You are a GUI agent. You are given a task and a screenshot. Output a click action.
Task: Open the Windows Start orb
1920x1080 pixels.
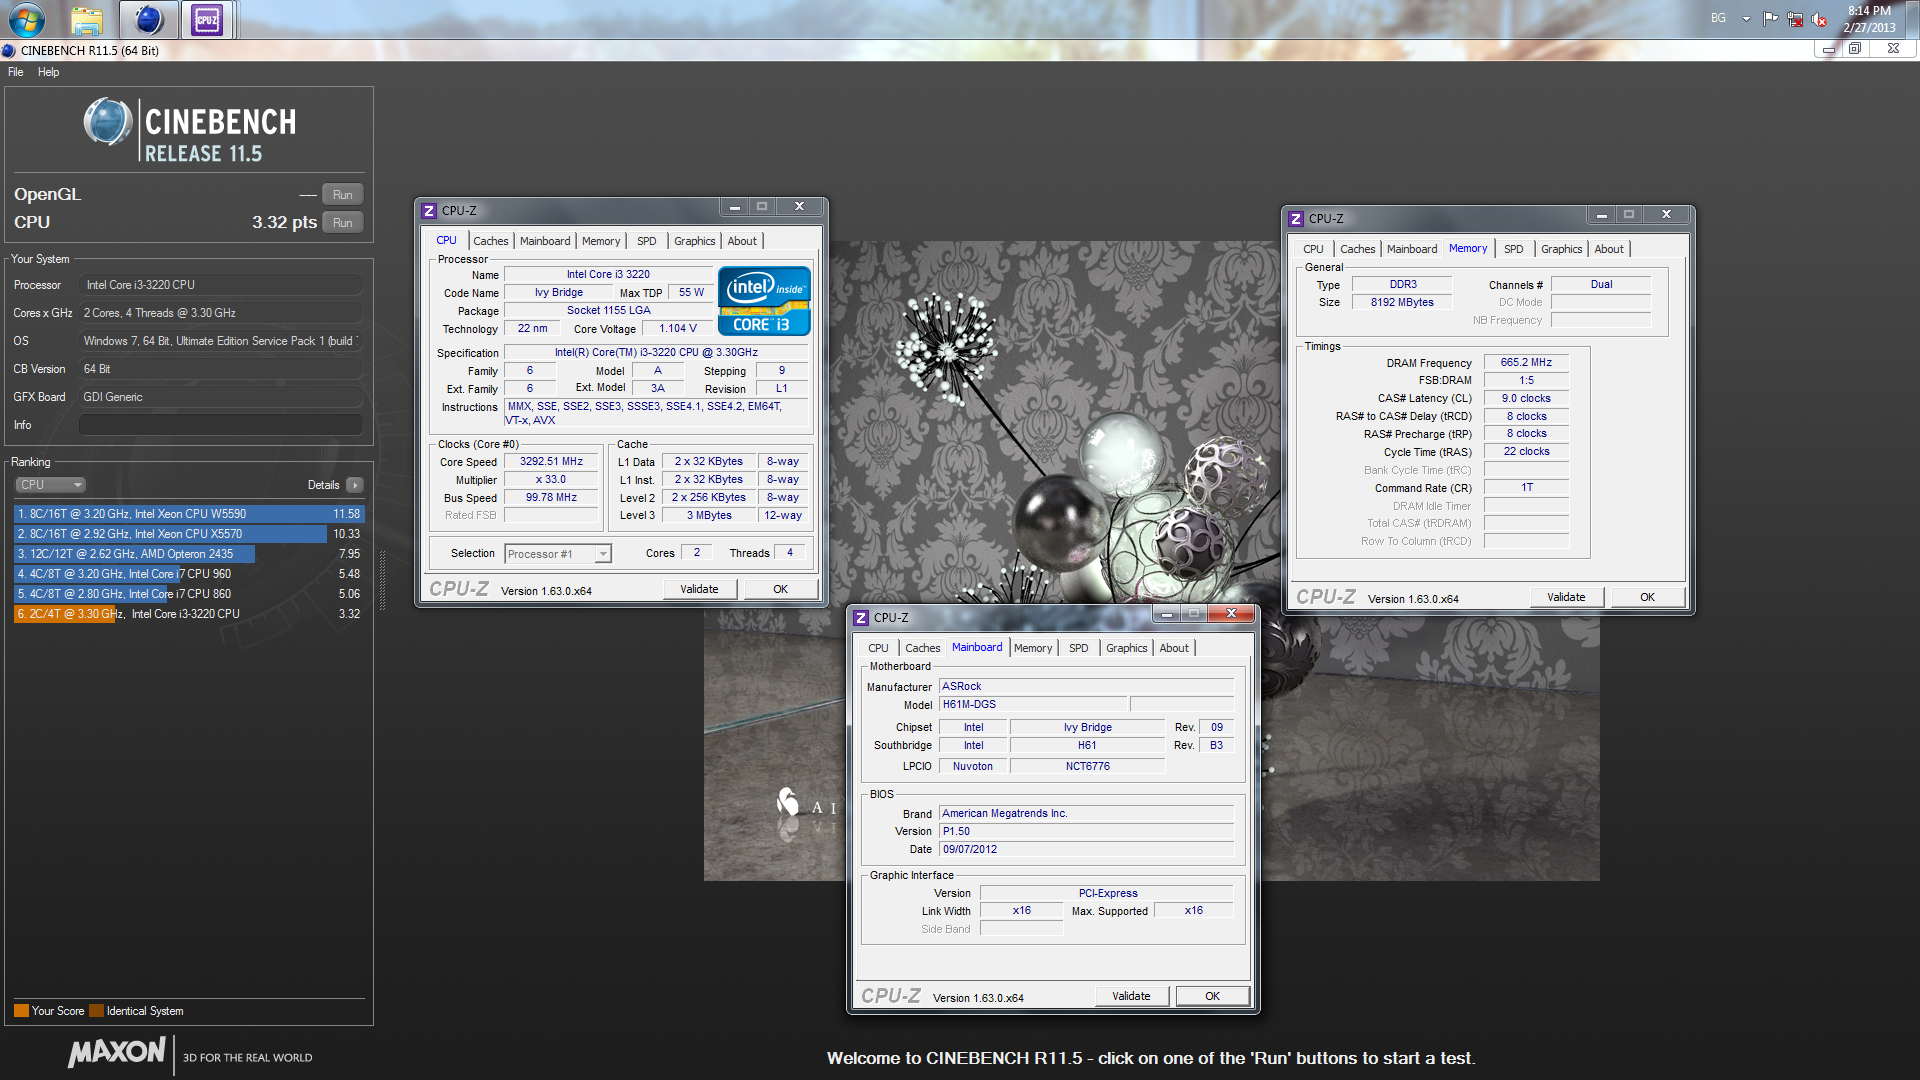tap(26, 19)
